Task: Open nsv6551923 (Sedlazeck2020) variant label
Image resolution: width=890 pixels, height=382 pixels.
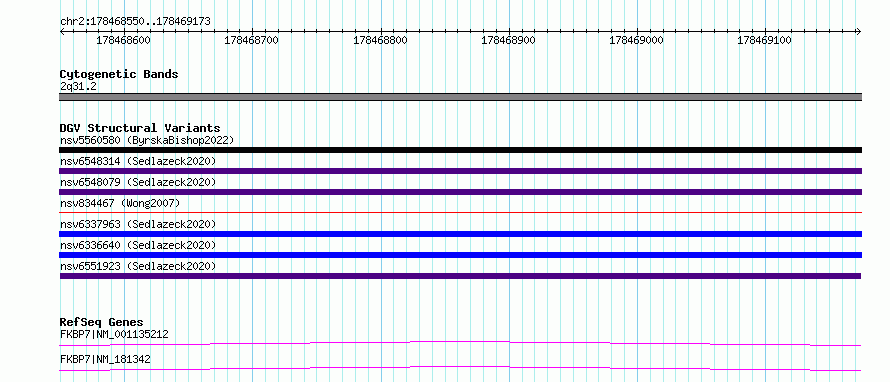Action: (x=138, y=266)
